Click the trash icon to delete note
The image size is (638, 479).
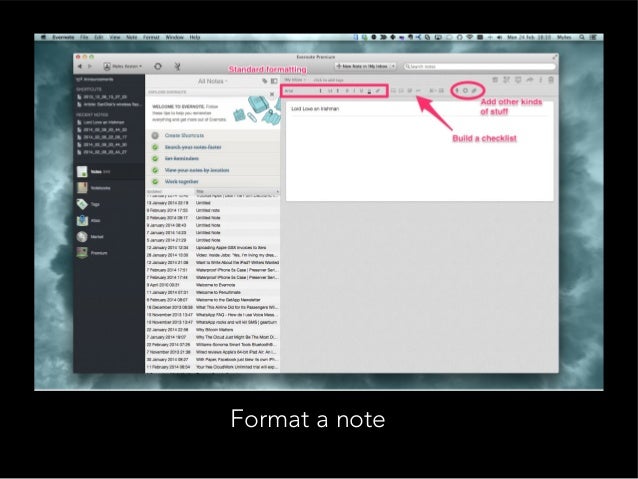[551, 80]
